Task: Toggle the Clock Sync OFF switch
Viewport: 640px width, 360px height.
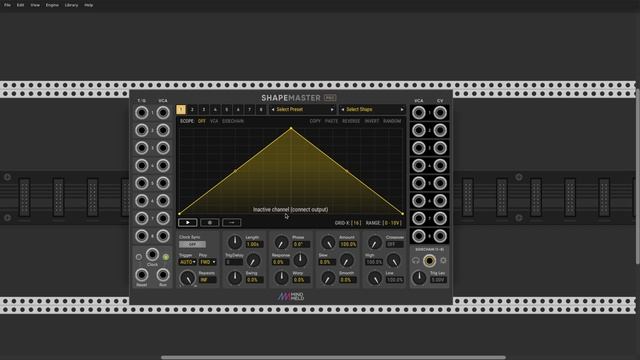Action: (192, 244)
